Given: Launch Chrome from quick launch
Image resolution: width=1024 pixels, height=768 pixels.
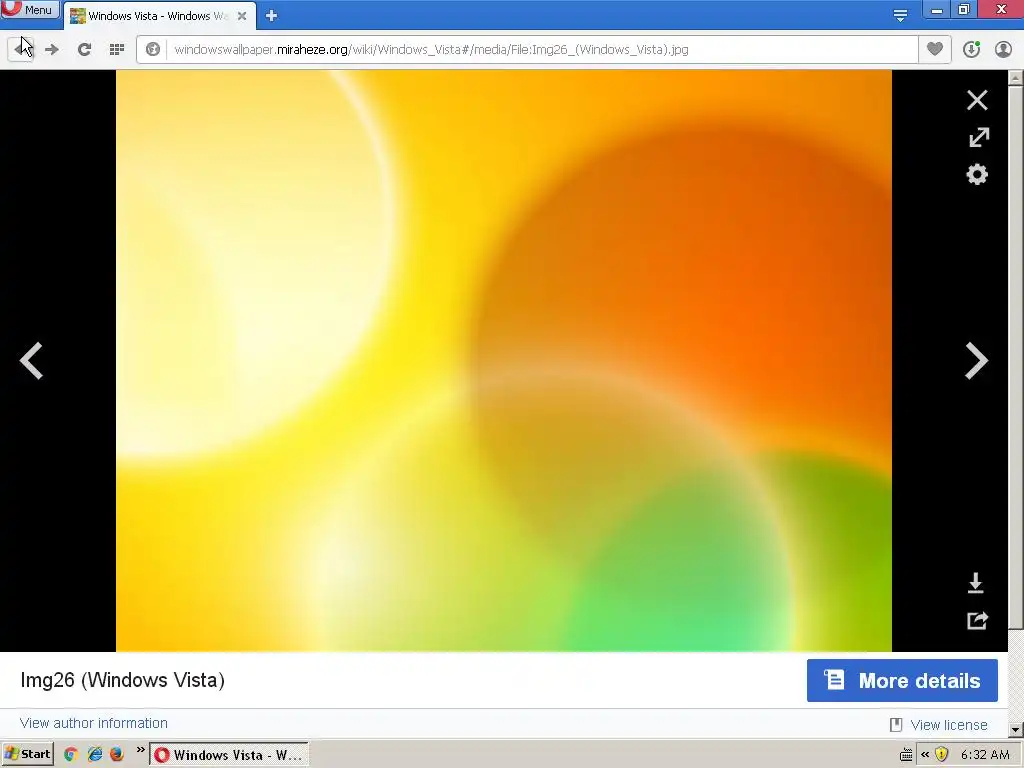Looking at the screenshot, I should click(x=71, y=754).
